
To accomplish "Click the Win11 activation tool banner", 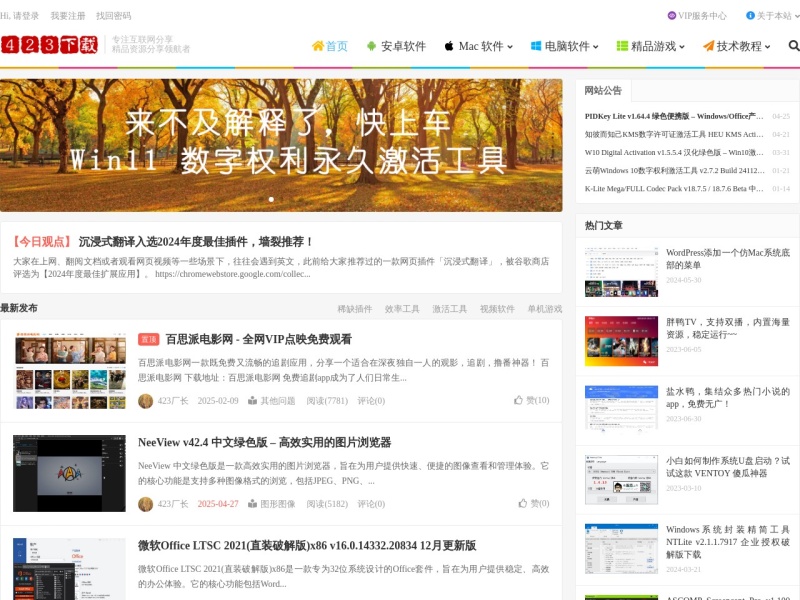I will tap(281, 145).
